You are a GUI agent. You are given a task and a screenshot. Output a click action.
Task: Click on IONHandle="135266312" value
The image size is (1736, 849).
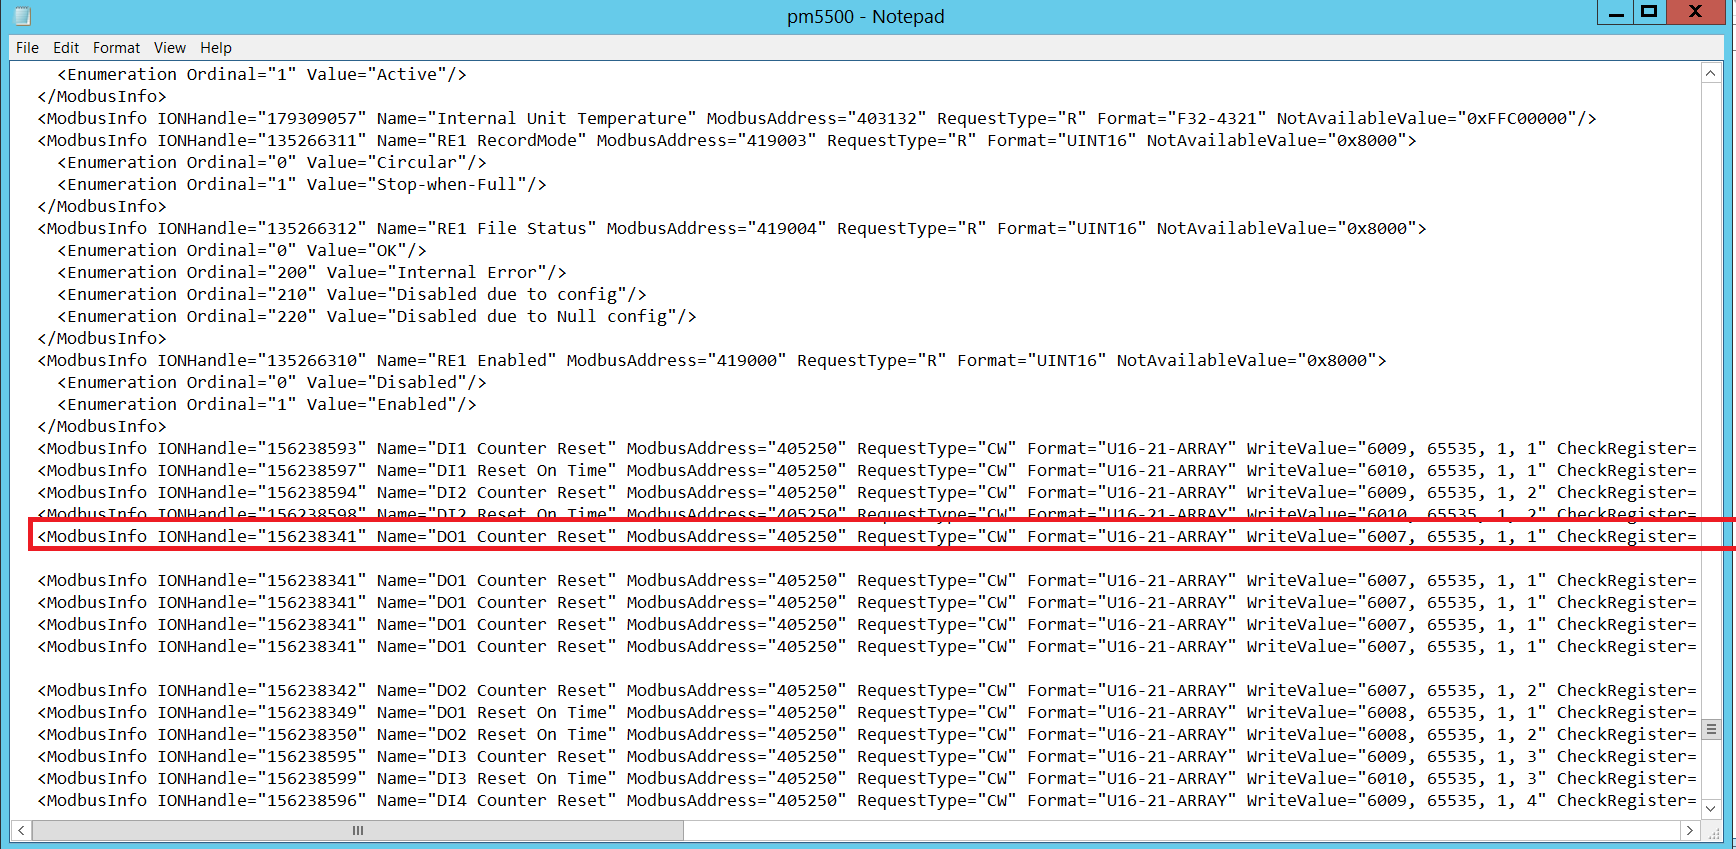(x=262, y=228)
